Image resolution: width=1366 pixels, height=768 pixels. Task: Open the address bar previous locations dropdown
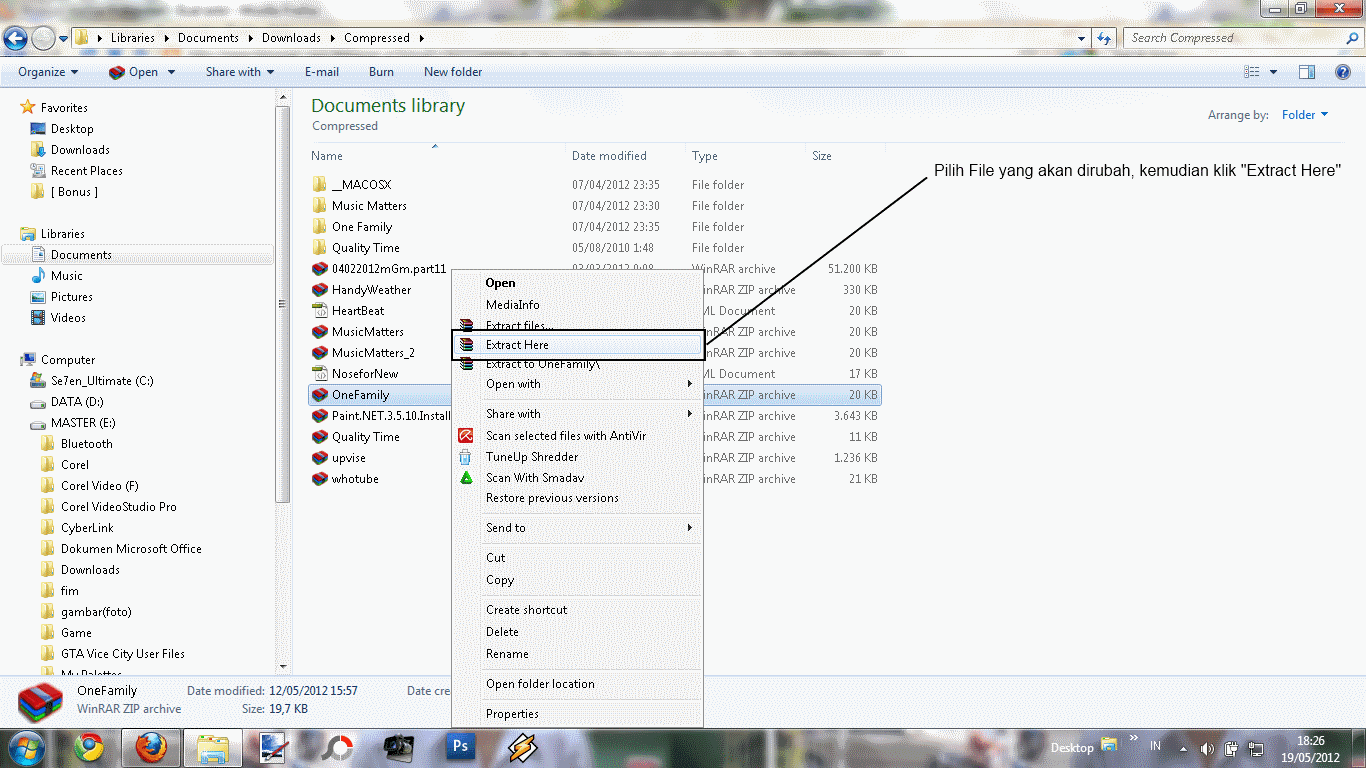(1082, 38)
